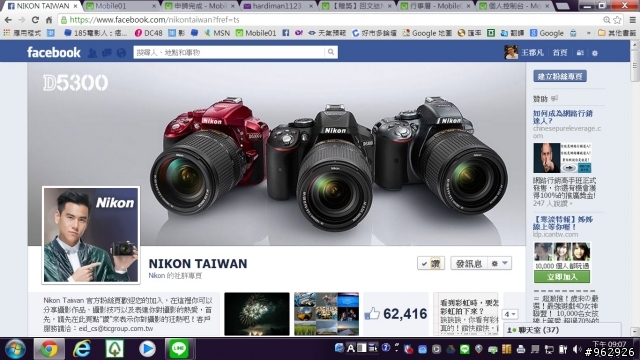Switch to the 個人控制台 tab
Image resolution: width=640 pixels, height=360 pixels.
click(514, 6)
